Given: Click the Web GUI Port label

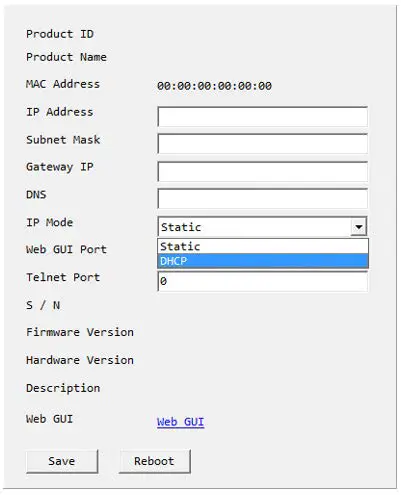Looking at the screenshot, I should 66,249.
